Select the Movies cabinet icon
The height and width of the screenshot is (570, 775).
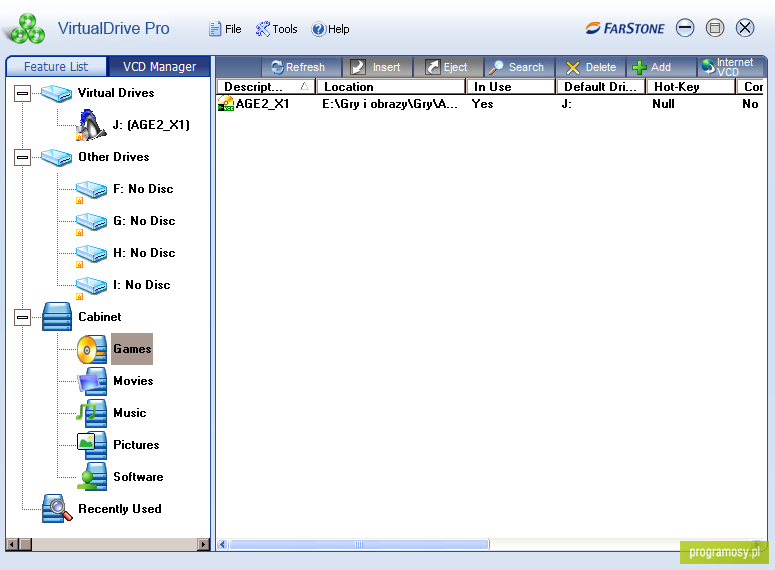click(92, 381)
